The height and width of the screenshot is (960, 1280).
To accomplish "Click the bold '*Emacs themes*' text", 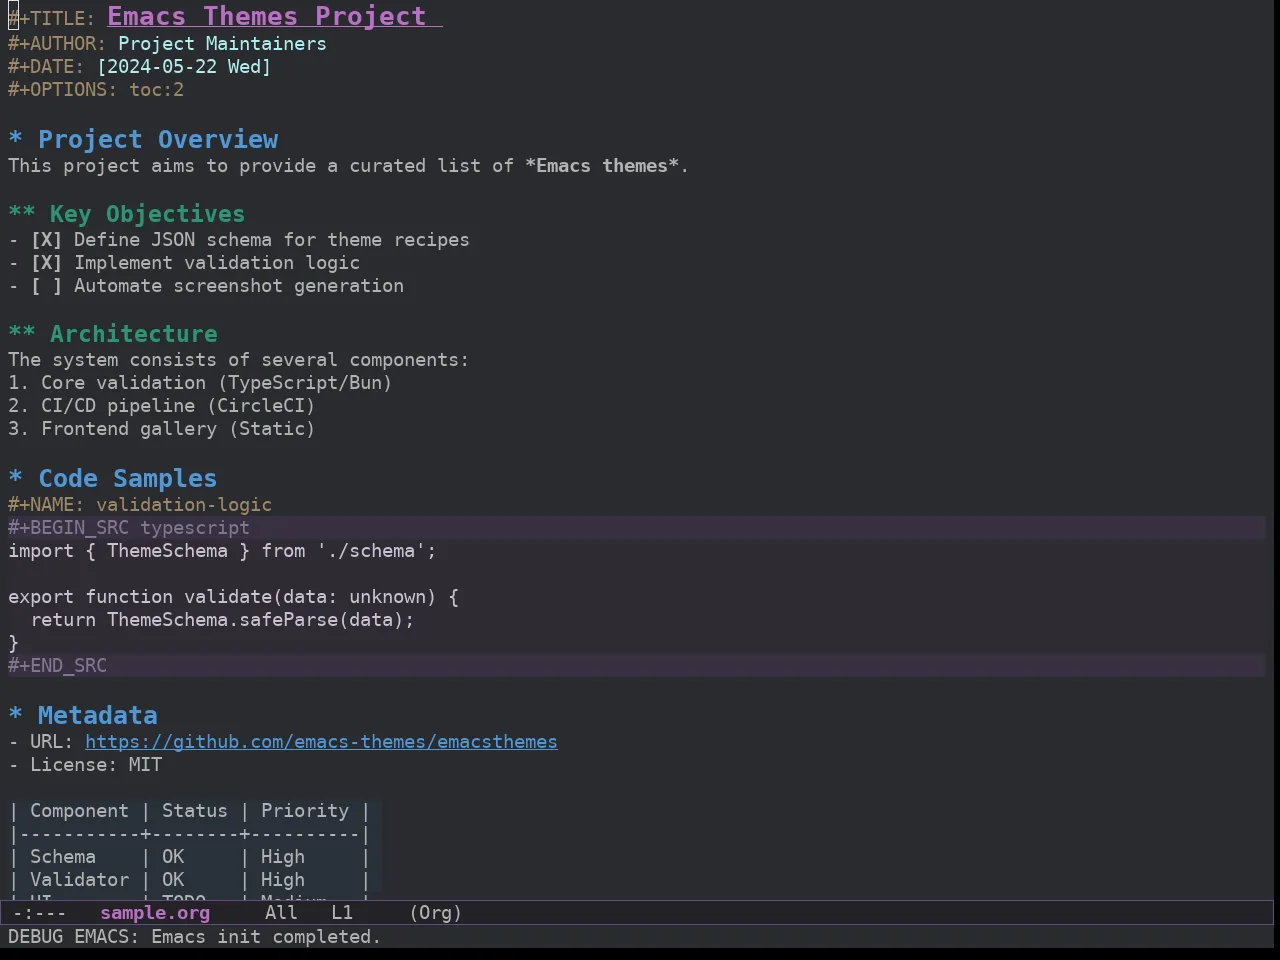I will point(602,166).
